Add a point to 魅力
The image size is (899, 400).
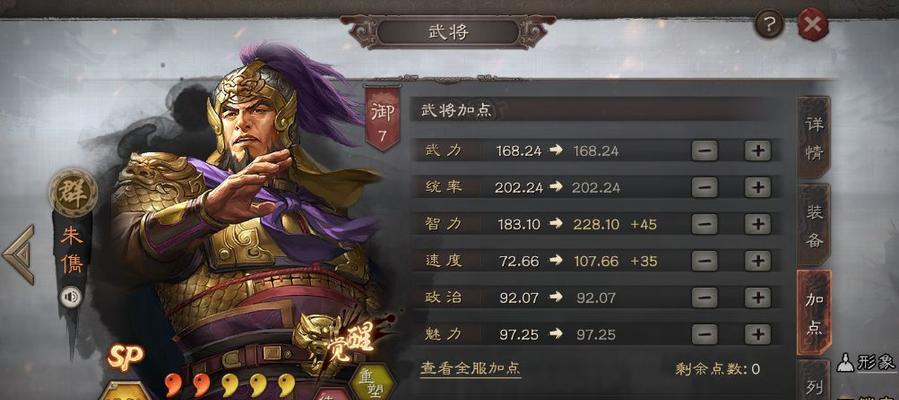[x=757, y=334]
